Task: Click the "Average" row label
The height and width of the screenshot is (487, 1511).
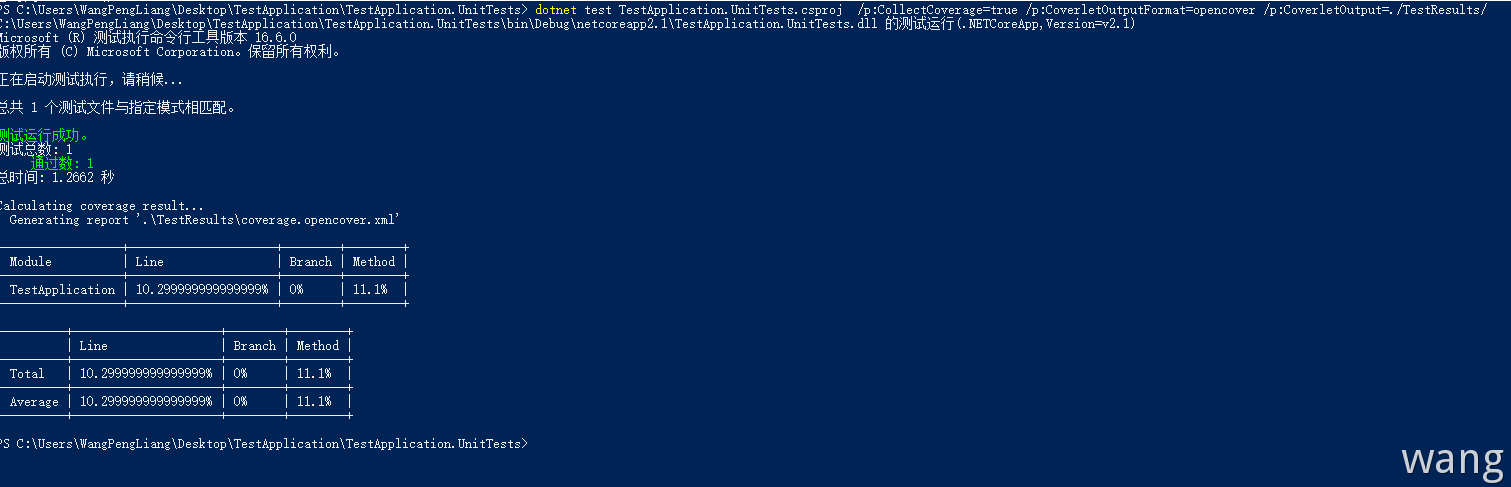Action: click(x=34, y=402)
